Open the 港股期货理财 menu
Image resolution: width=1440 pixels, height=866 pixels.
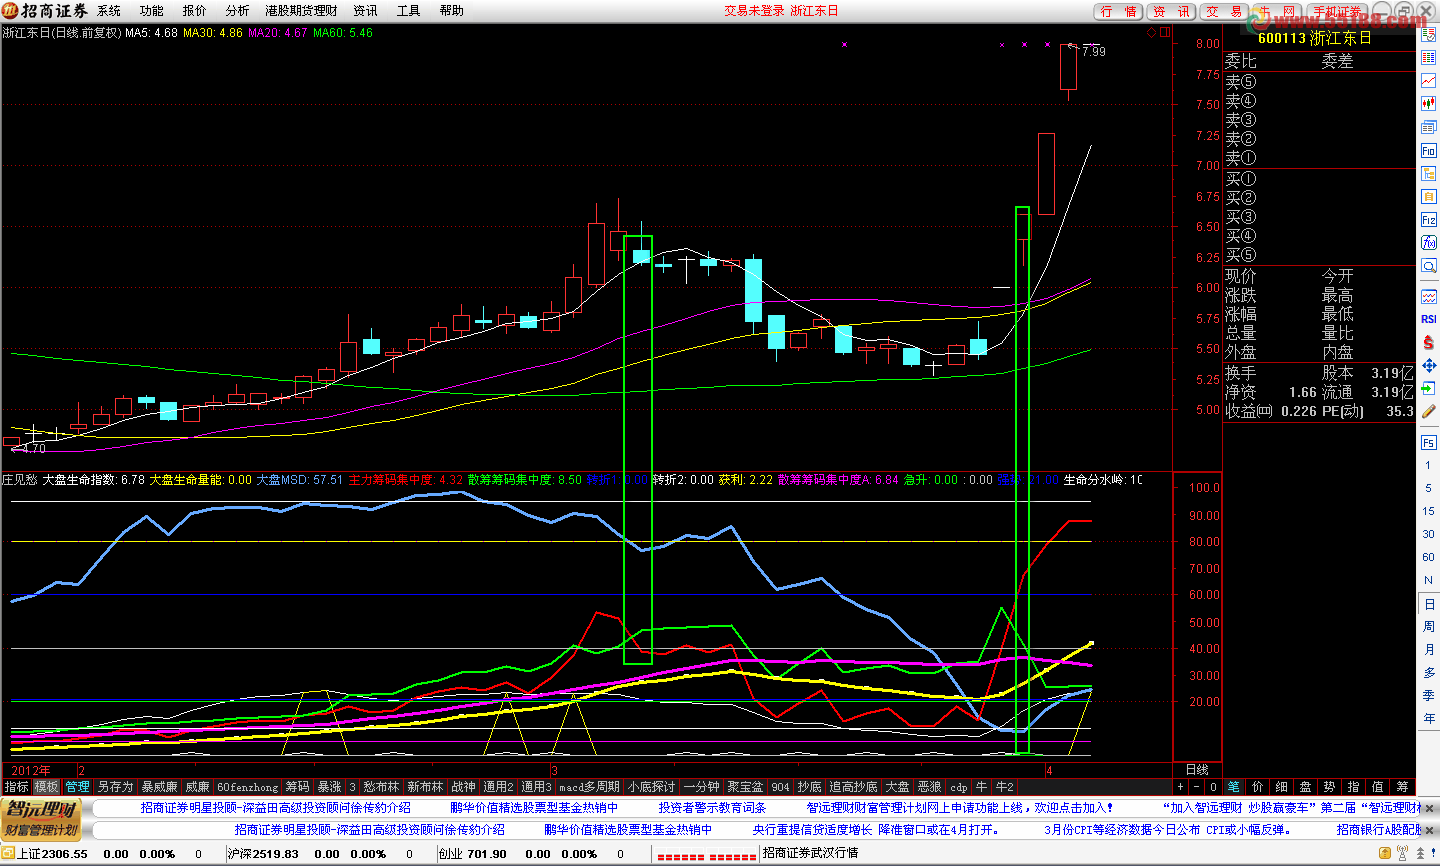pos(301,11)
